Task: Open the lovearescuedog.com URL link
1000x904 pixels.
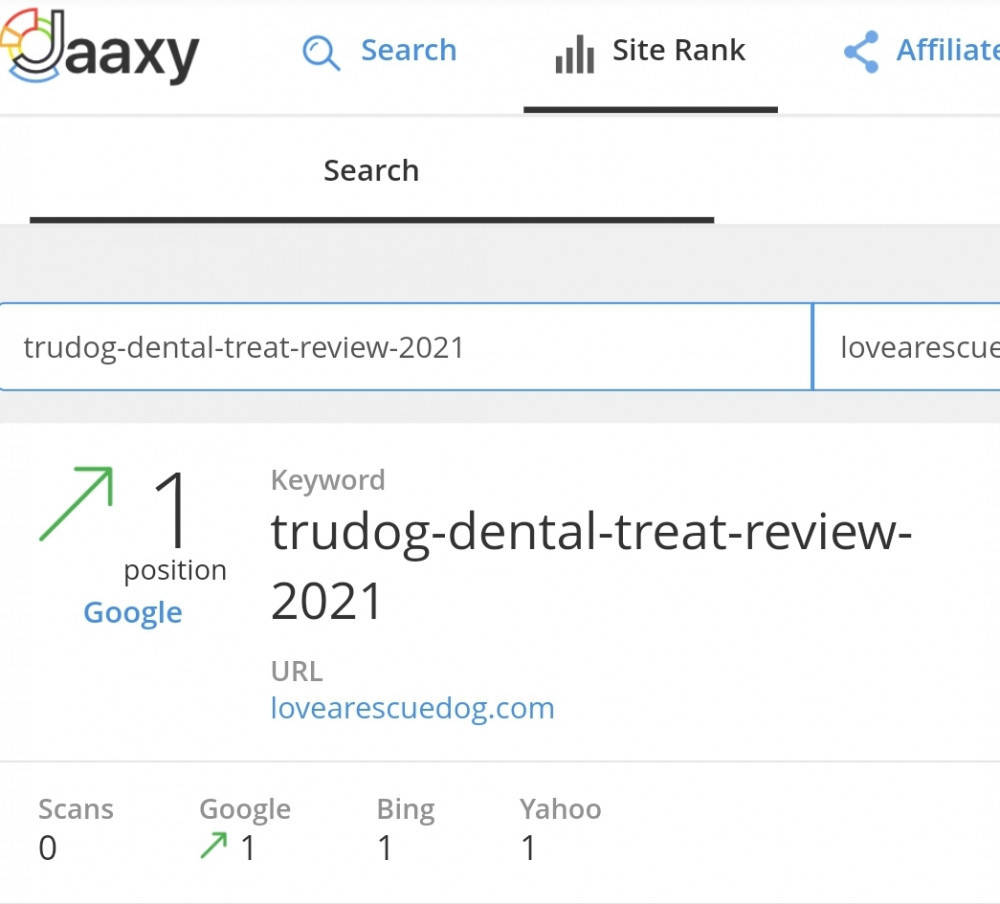Action: click(413, 708)
